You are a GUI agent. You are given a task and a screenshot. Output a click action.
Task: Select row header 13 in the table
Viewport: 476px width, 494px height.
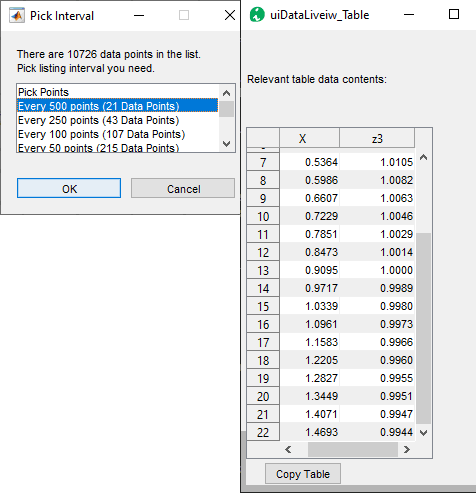(263, 270)
